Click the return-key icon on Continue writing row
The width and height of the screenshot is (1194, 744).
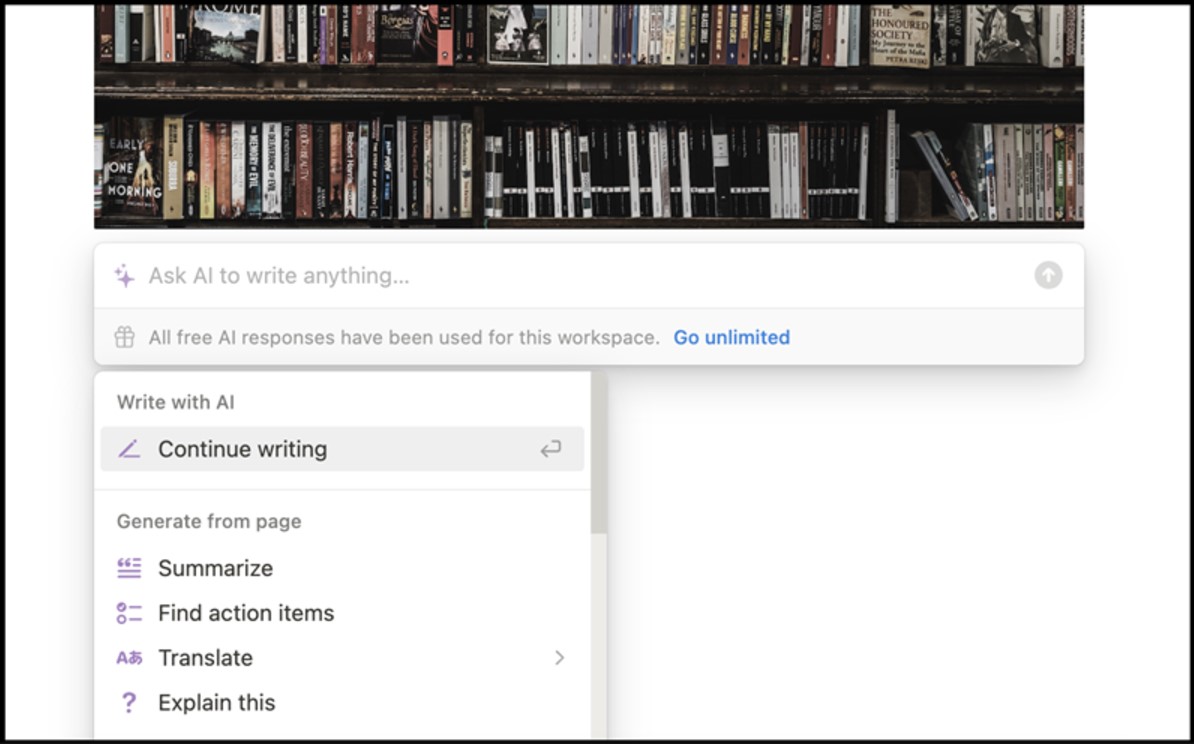tap(551, 449)
